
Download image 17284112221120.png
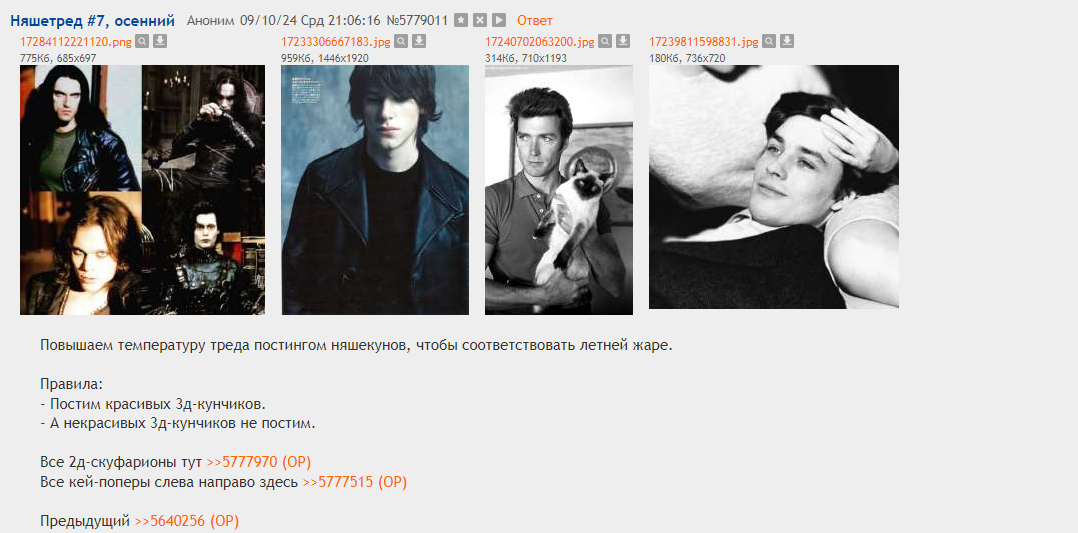pyautogui.click(x=160, y=41)
